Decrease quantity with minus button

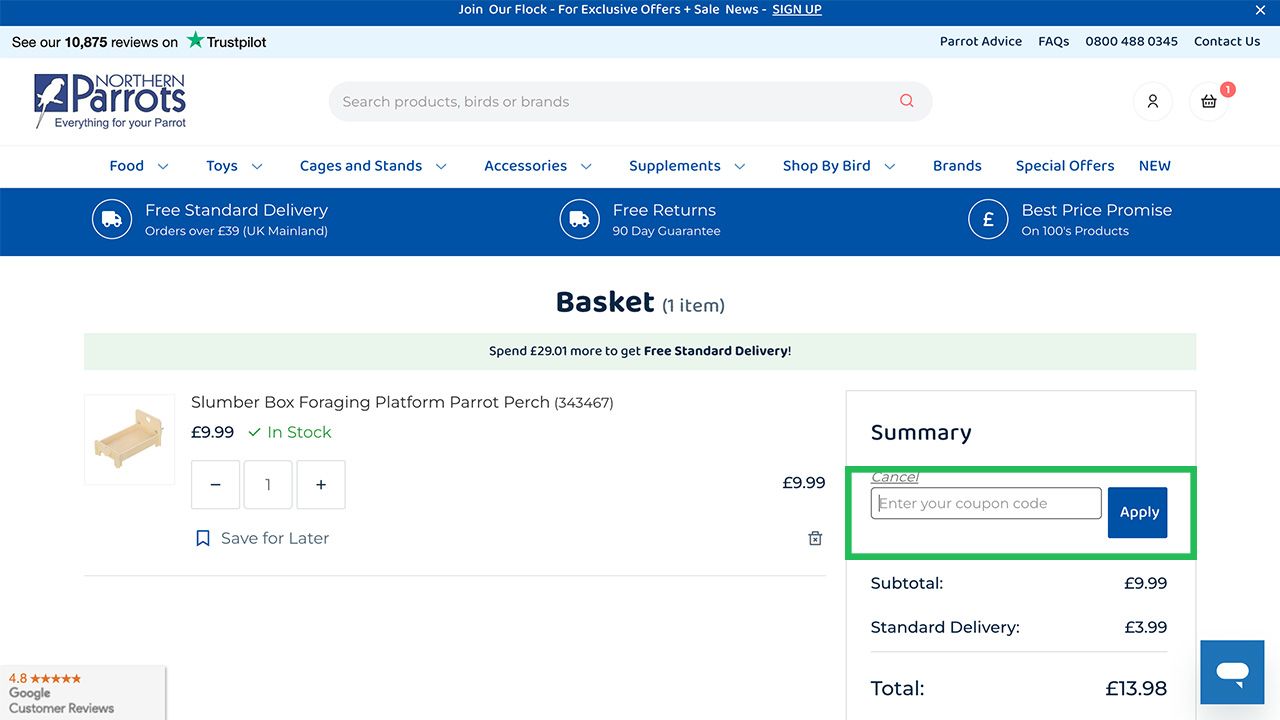pyautogui.click(x=216, y=485)
